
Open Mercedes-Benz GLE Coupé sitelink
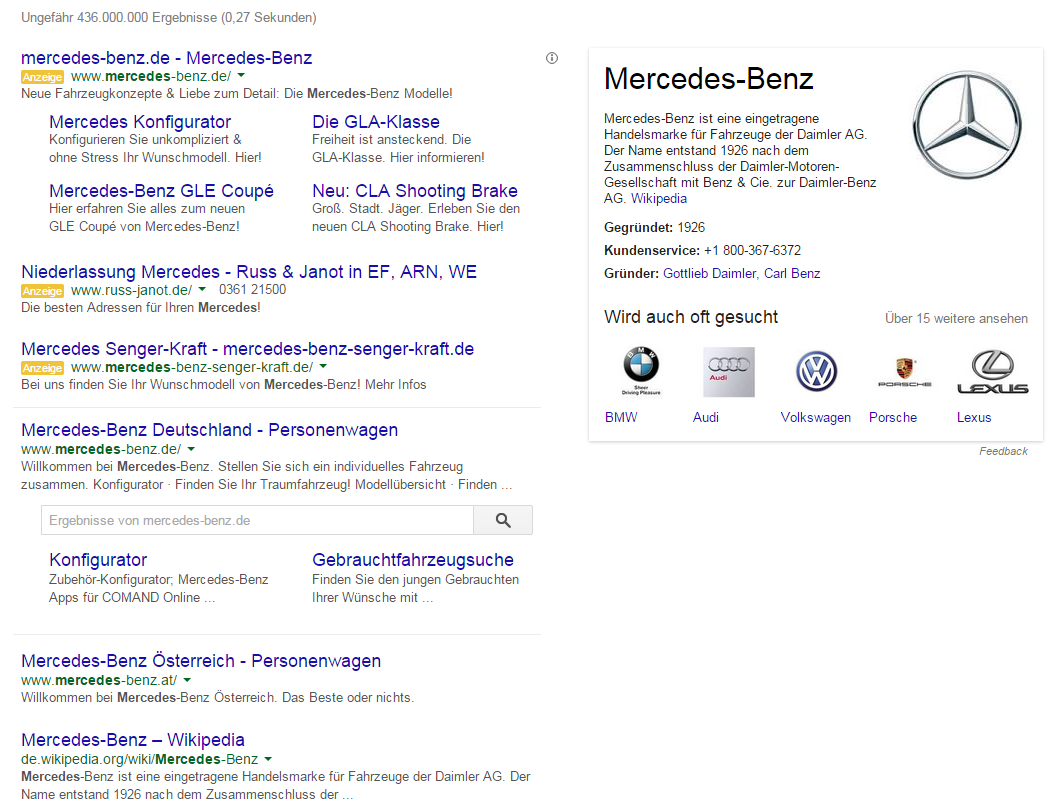161,191
